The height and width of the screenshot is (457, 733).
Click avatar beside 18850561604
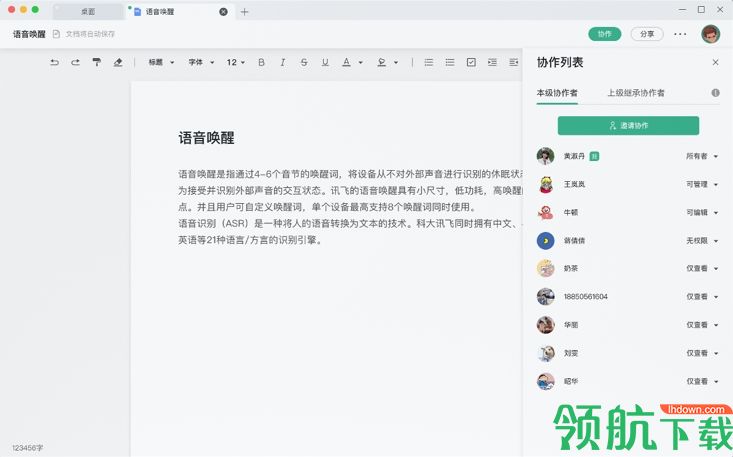(x=545, y=297)
